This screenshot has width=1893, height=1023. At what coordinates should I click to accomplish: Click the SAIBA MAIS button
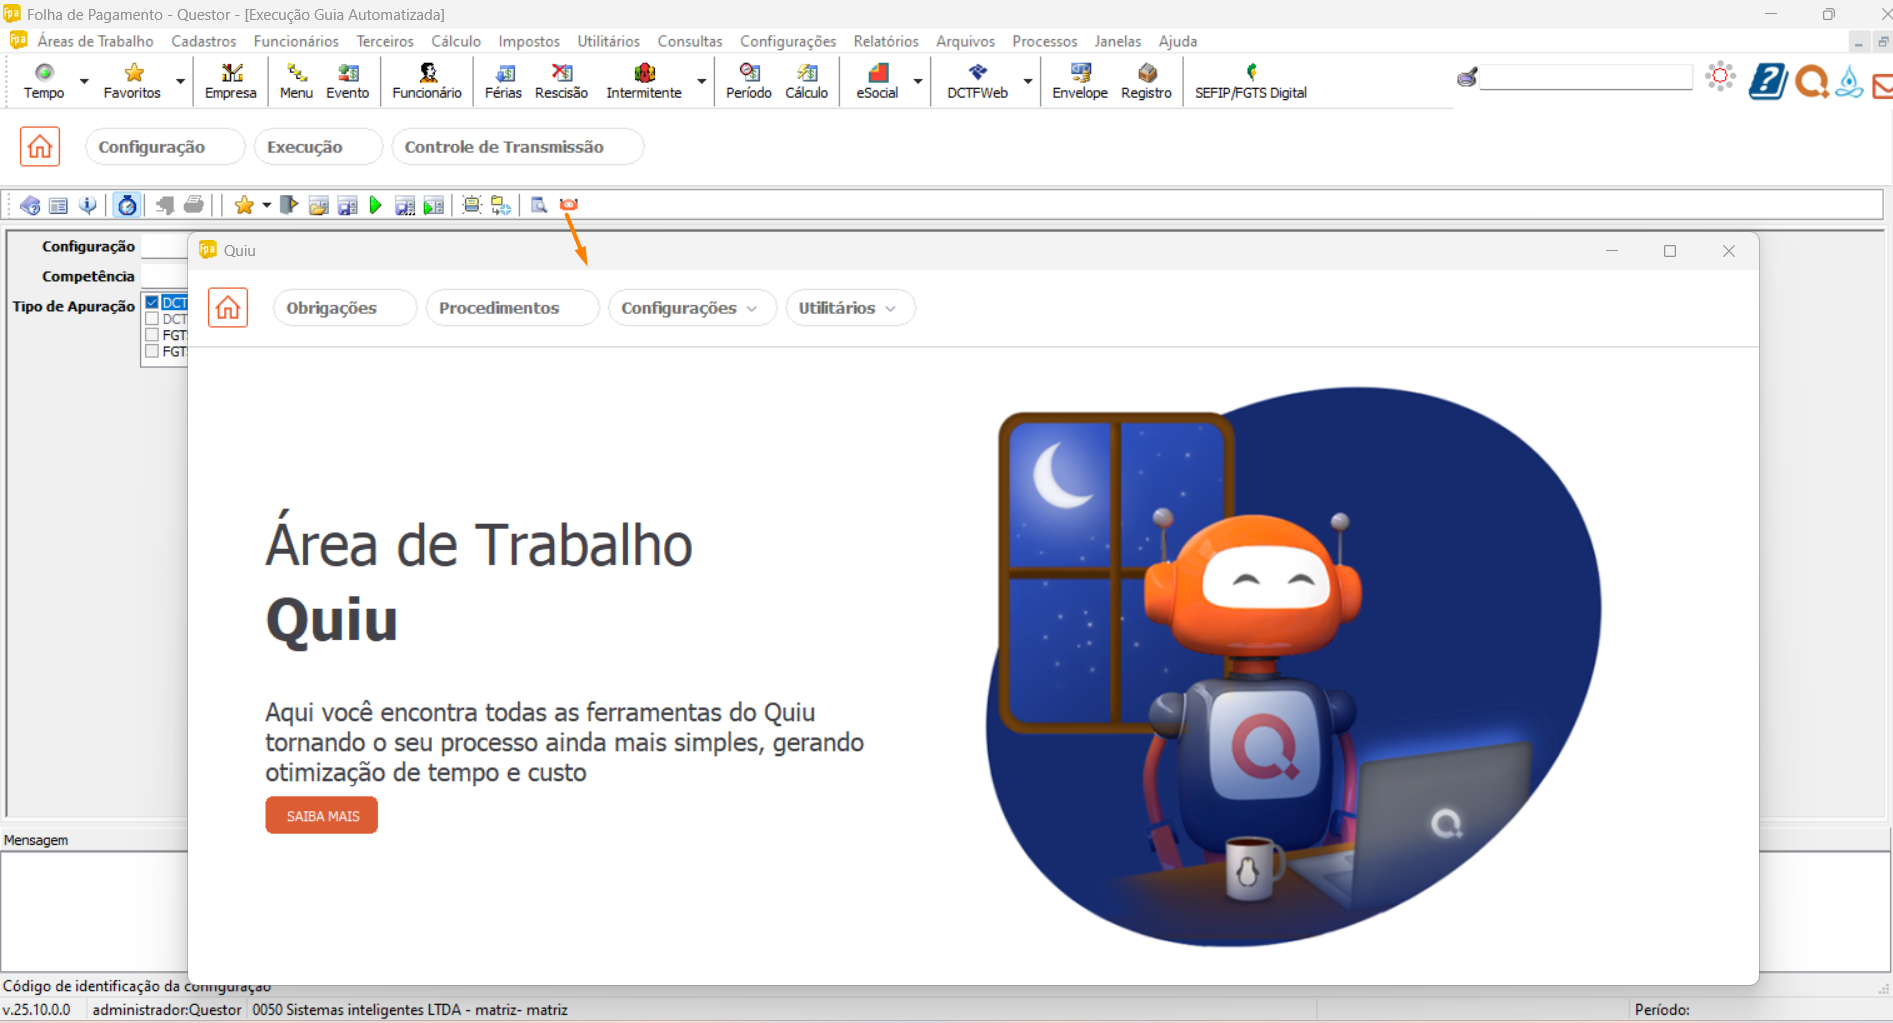(322, 816)
